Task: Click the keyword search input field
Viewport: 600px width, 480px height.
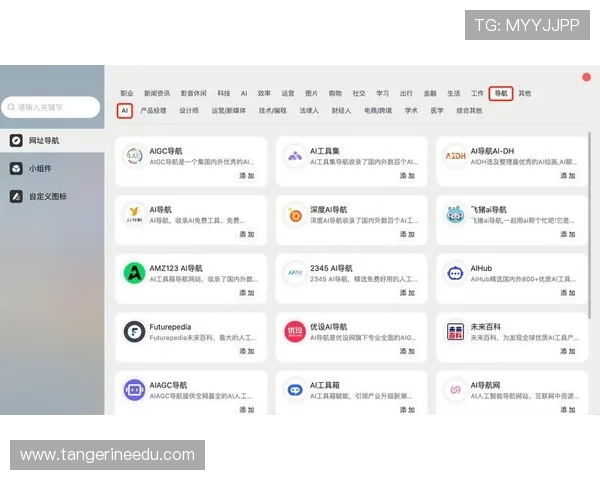Action: pyautogui.click(x=51, y=107)
